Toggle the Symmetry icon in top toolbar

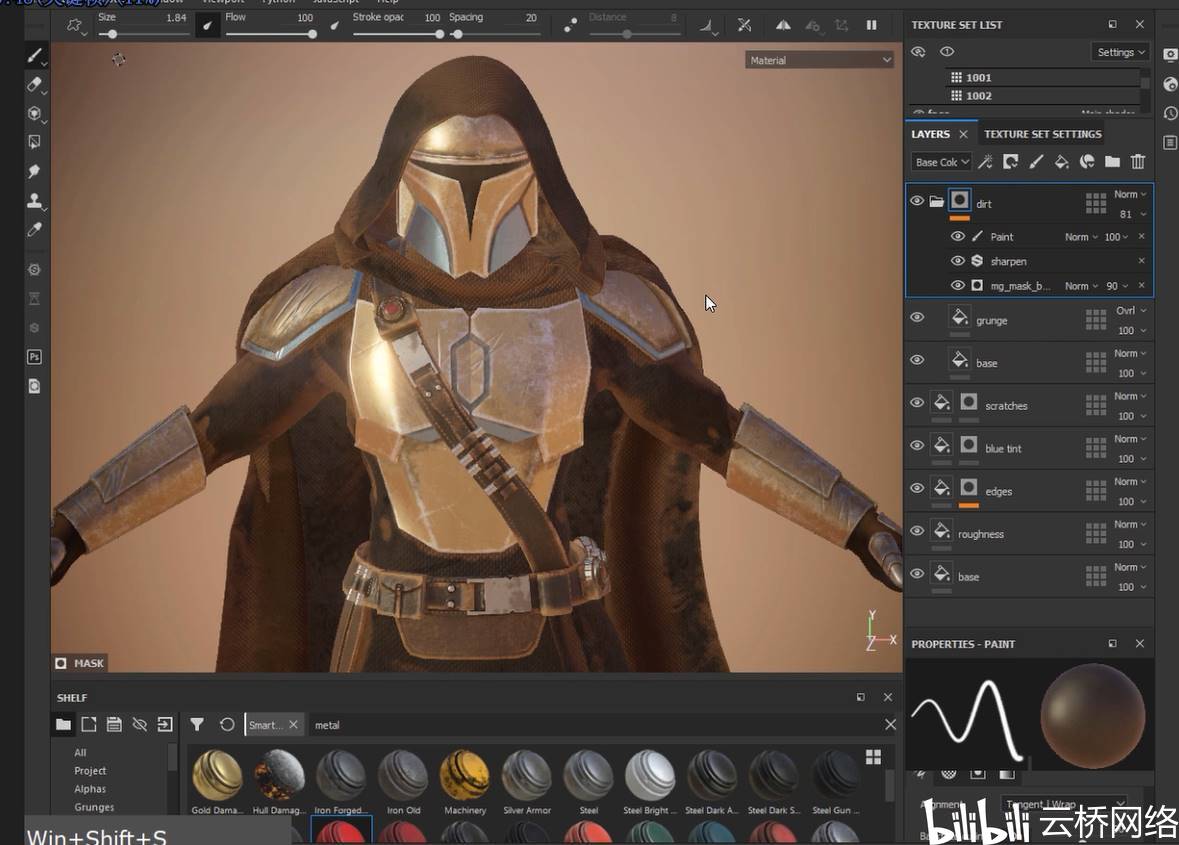coord(783,26)
